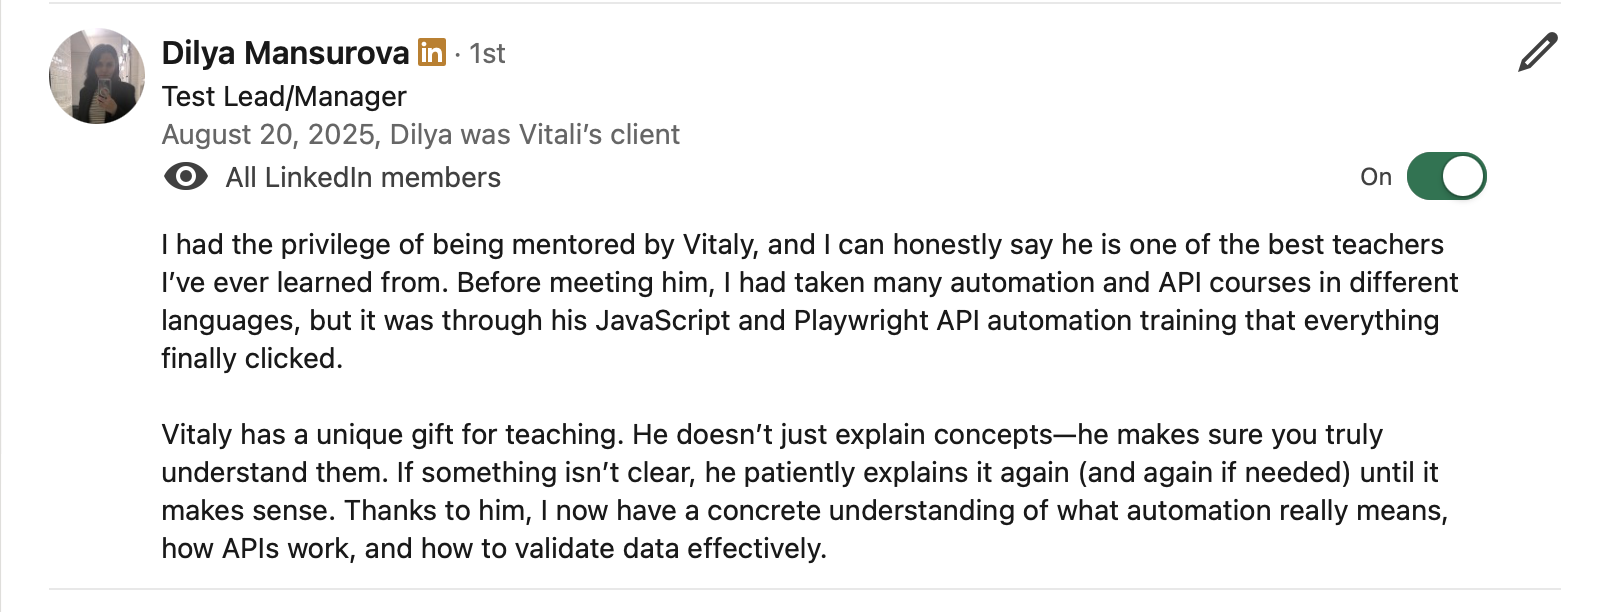Open the Dilya Mansurova name link

pyautogui.click(x=285, y=53)
